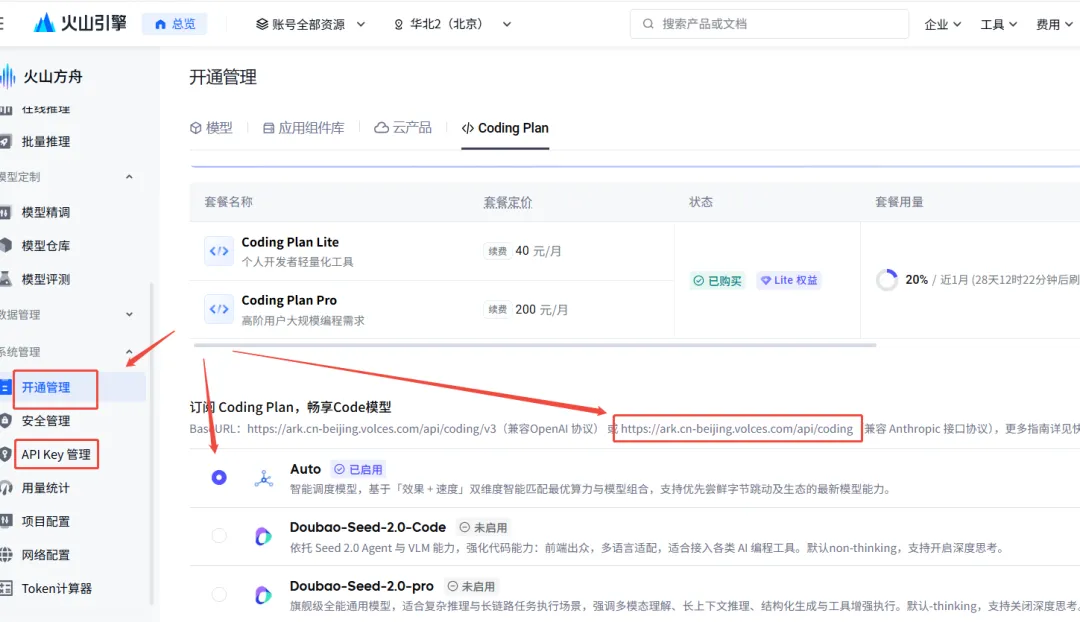The width and height of the screenshot is (1080, 622).
Task: Open the 企业 dropdown menu
Action: coord(943,24)
